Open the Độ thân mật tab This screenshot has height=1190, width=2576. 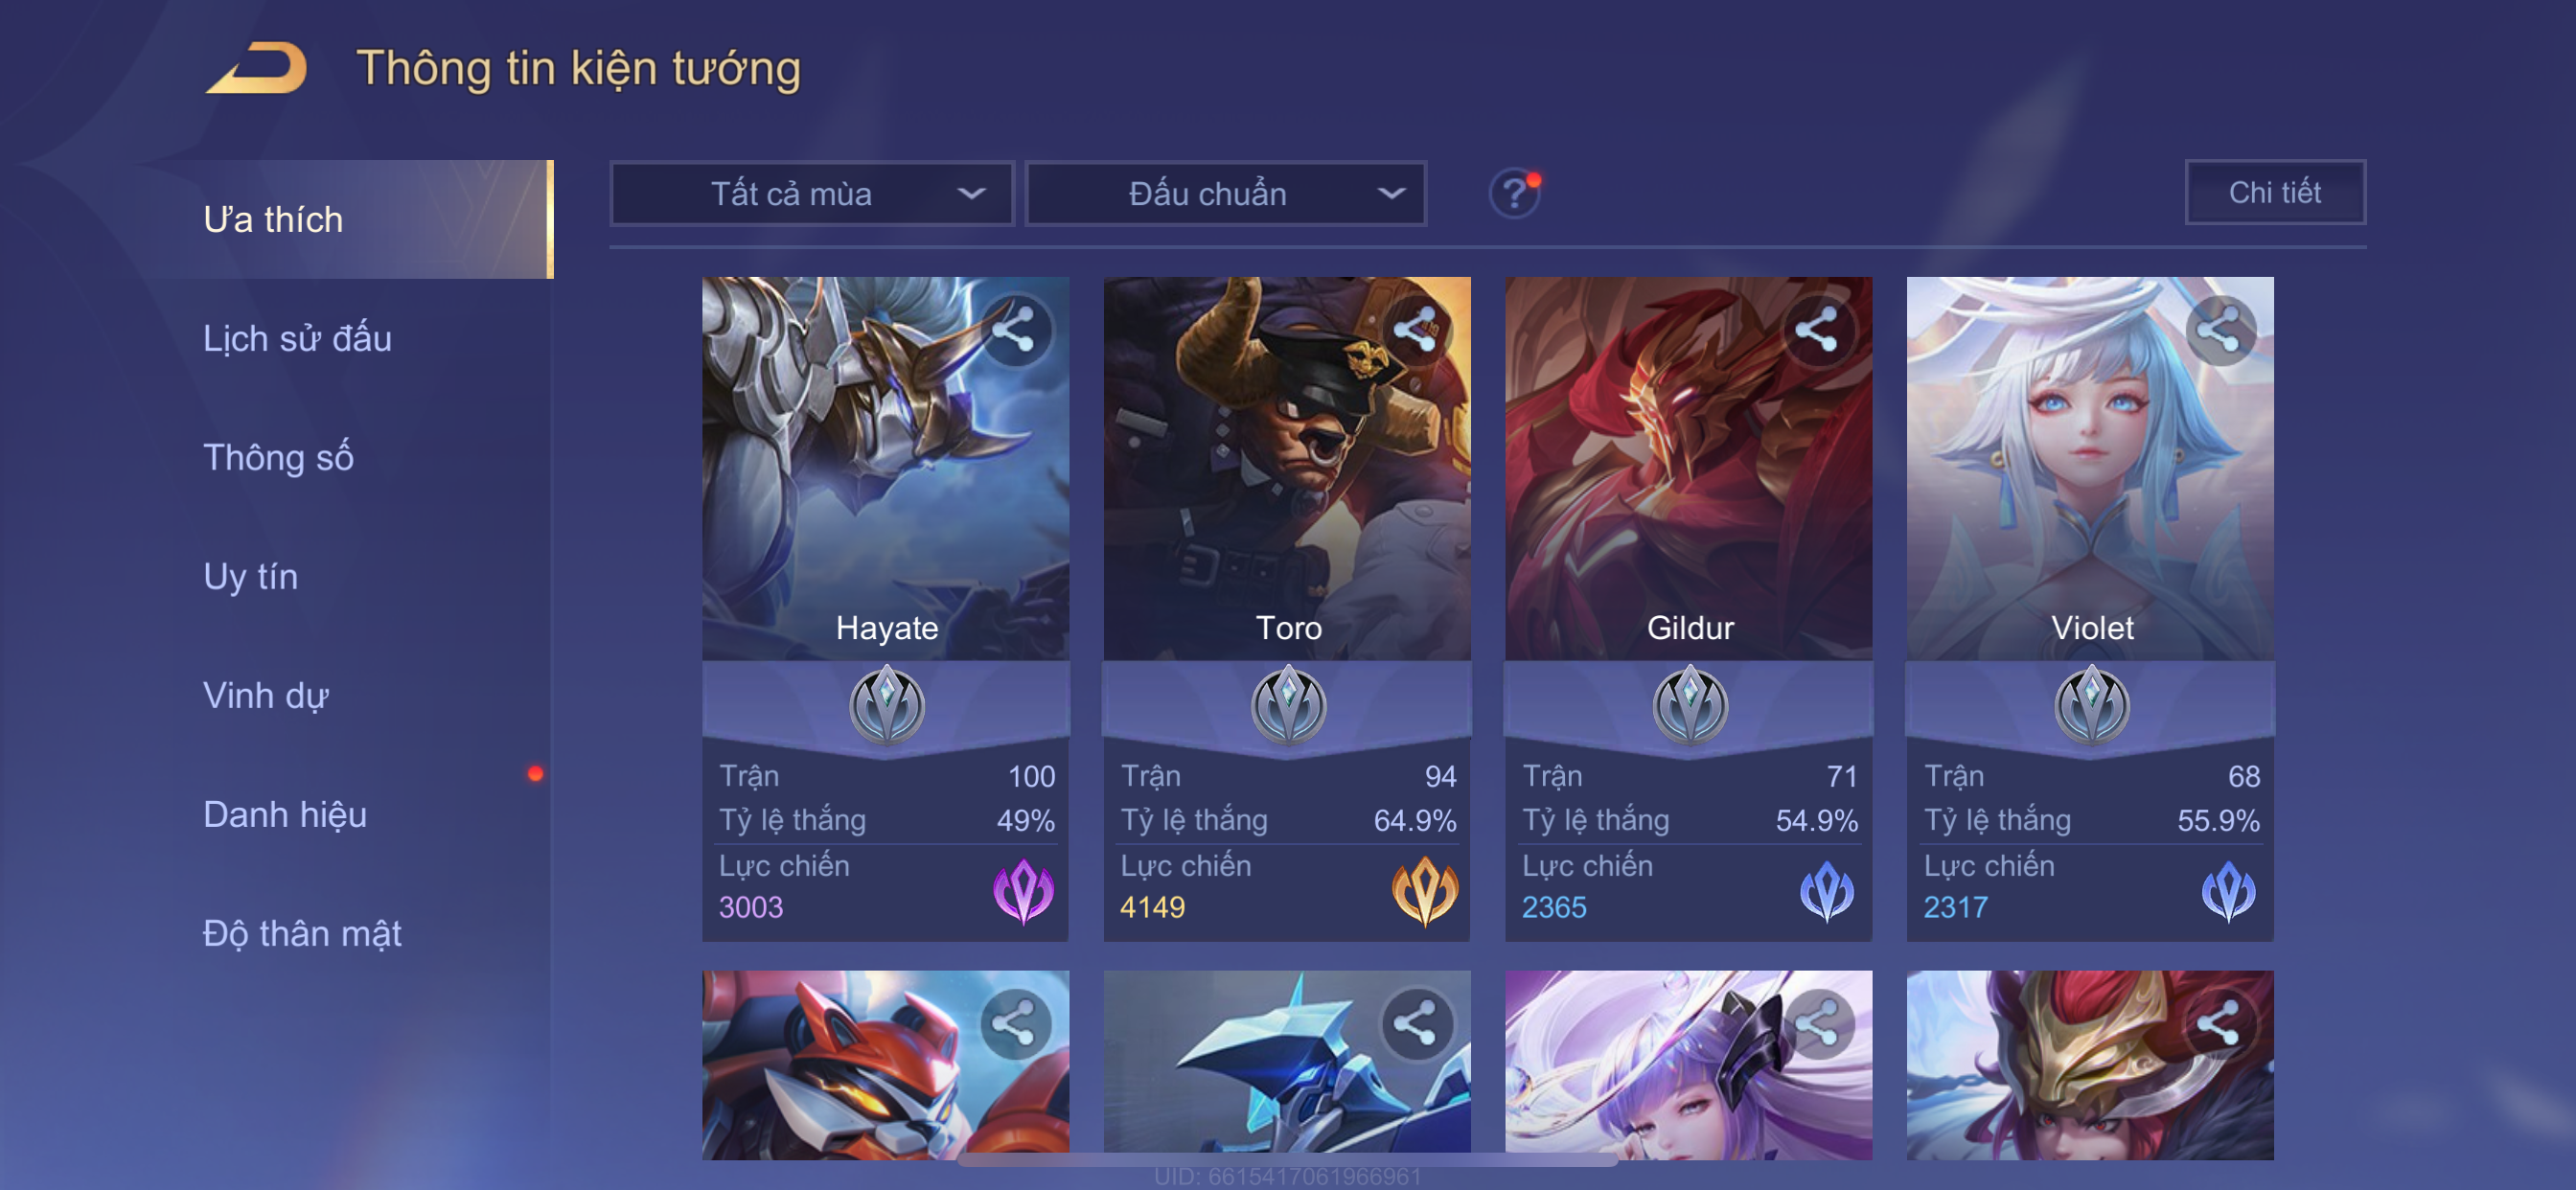302,933
